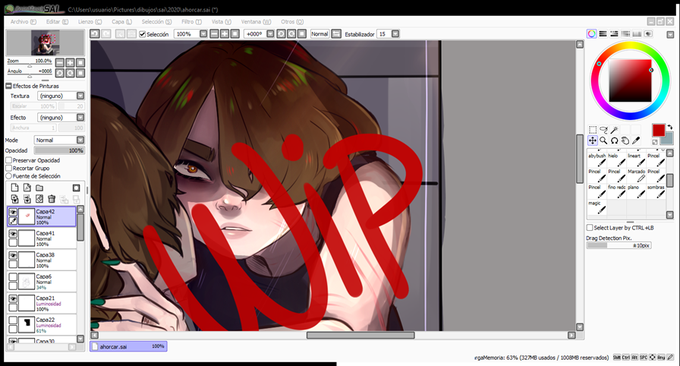Open the color panel options arrow
This screenshot has height=366, width=680.
pos(670,34)
